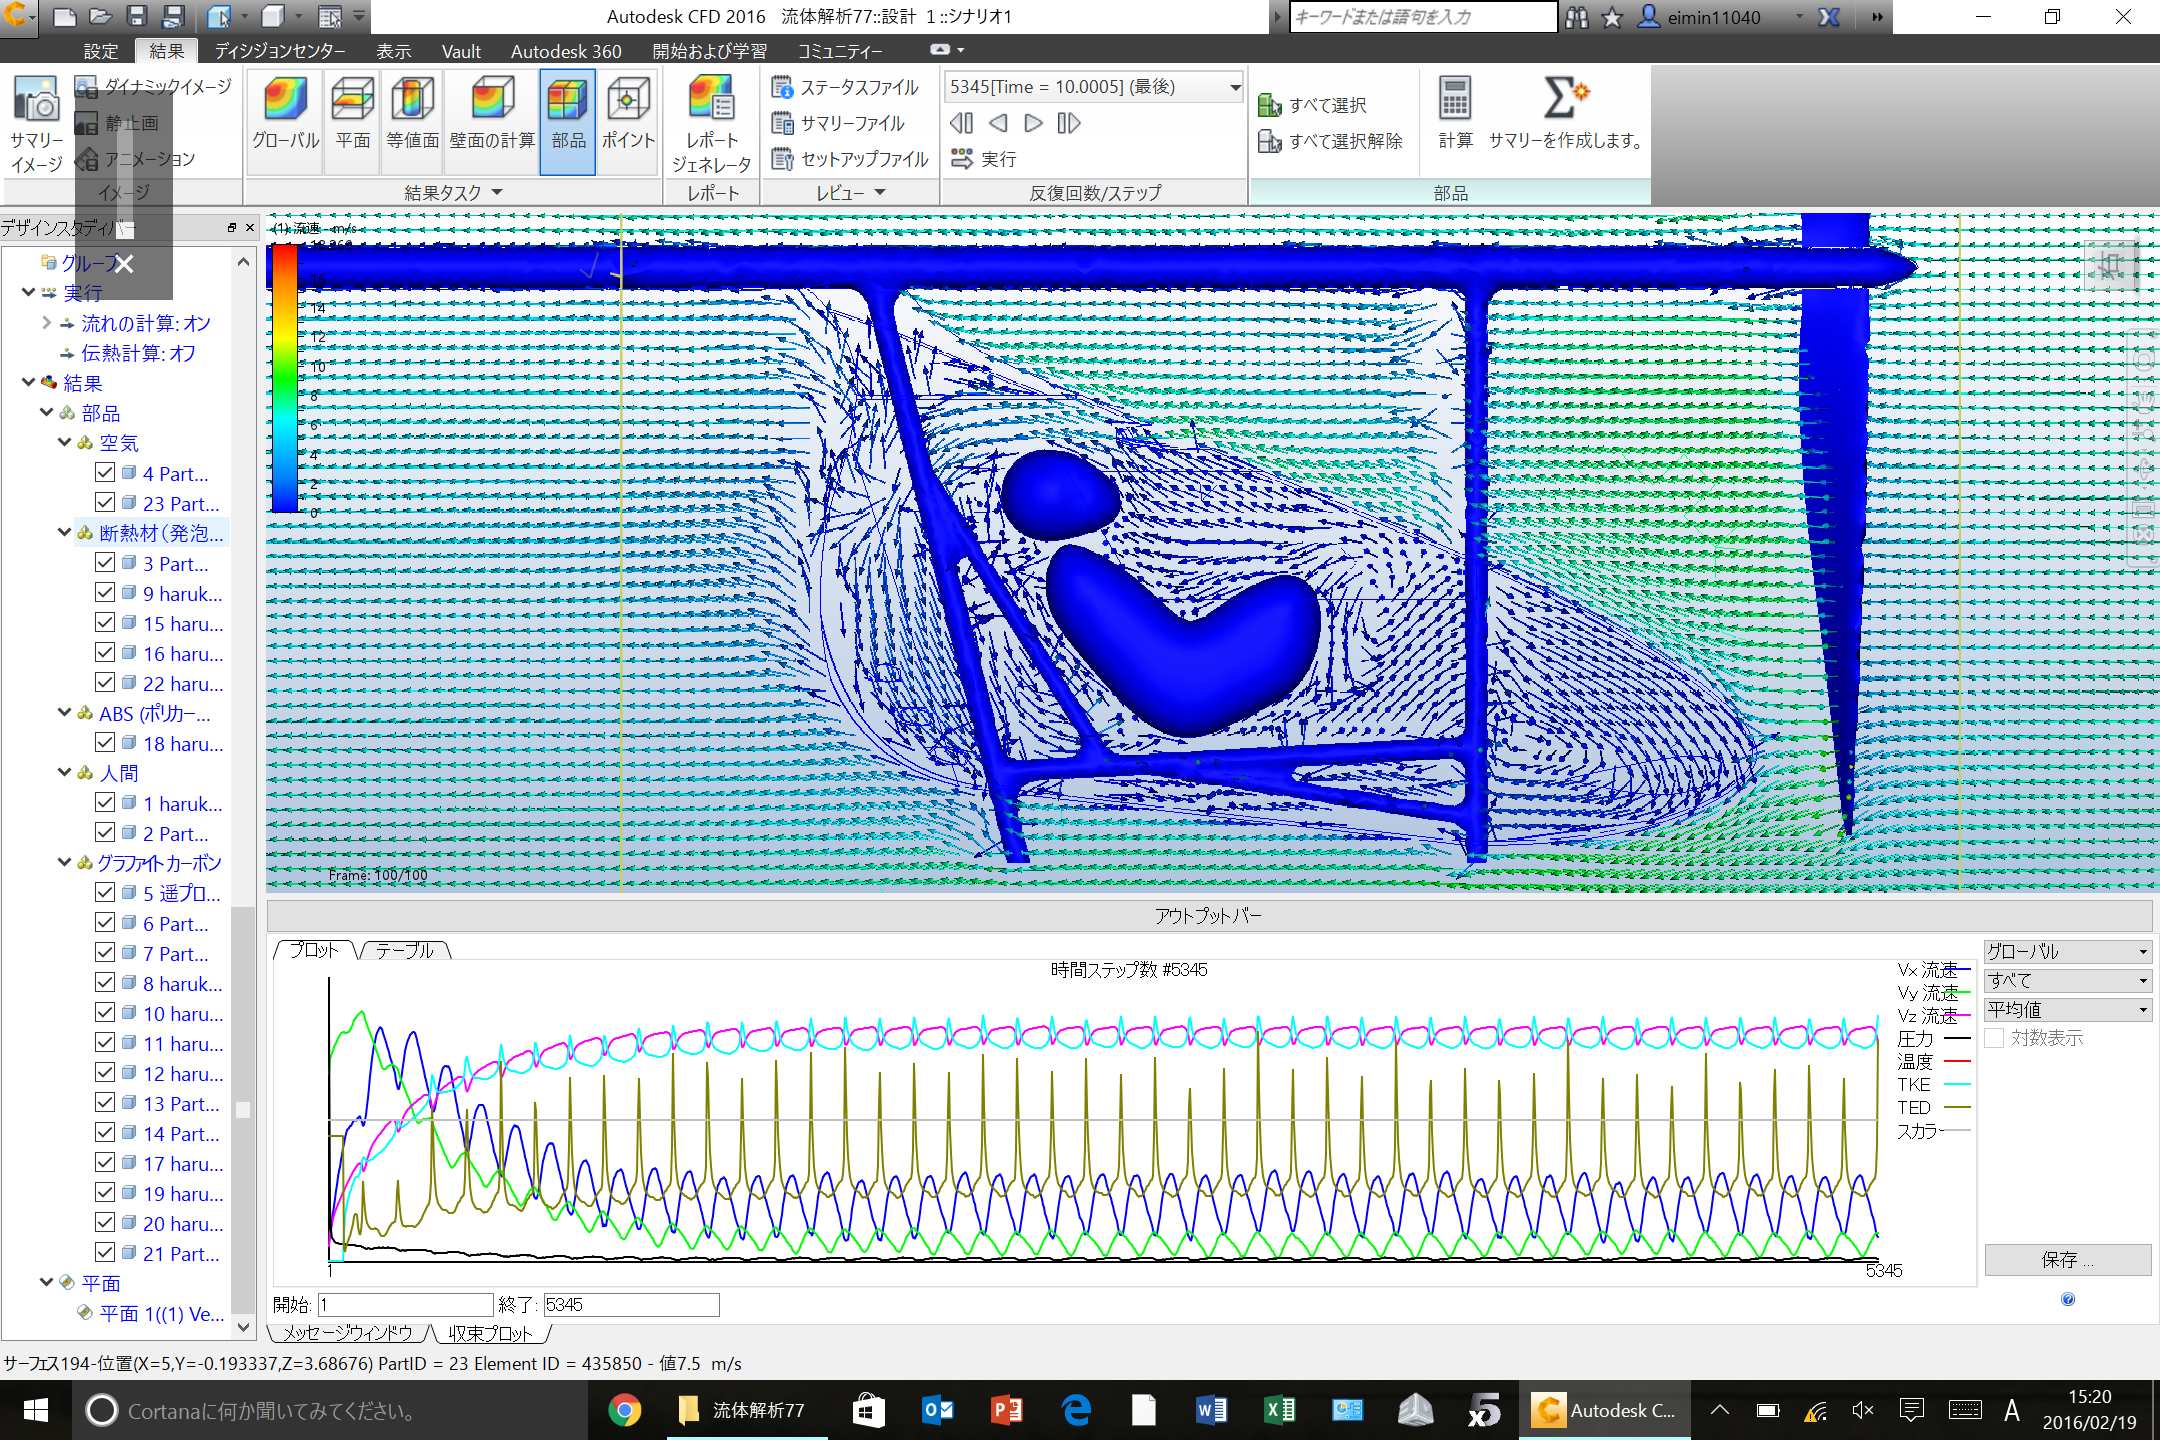Toggle the 18 haru... checkbox
Image resolution: width=2160 pixels, height=1440 pixels.
click(105, 742)
